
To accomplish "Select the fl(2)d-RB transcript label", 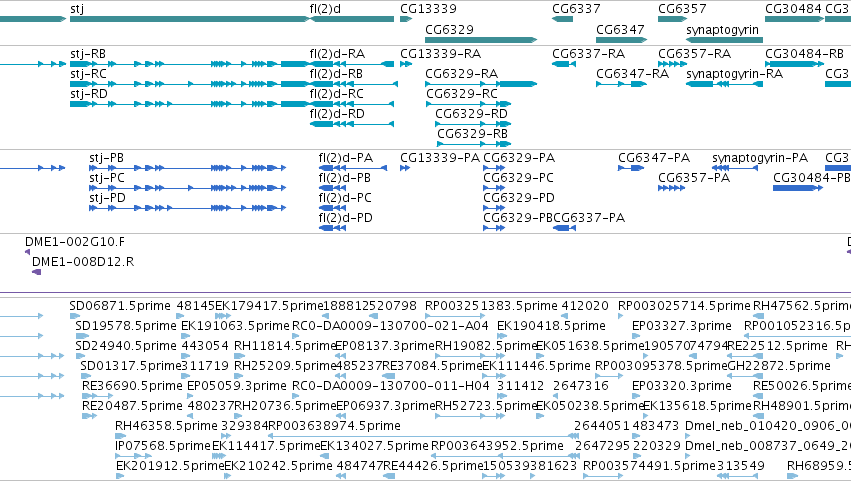I will pos(336,74).
